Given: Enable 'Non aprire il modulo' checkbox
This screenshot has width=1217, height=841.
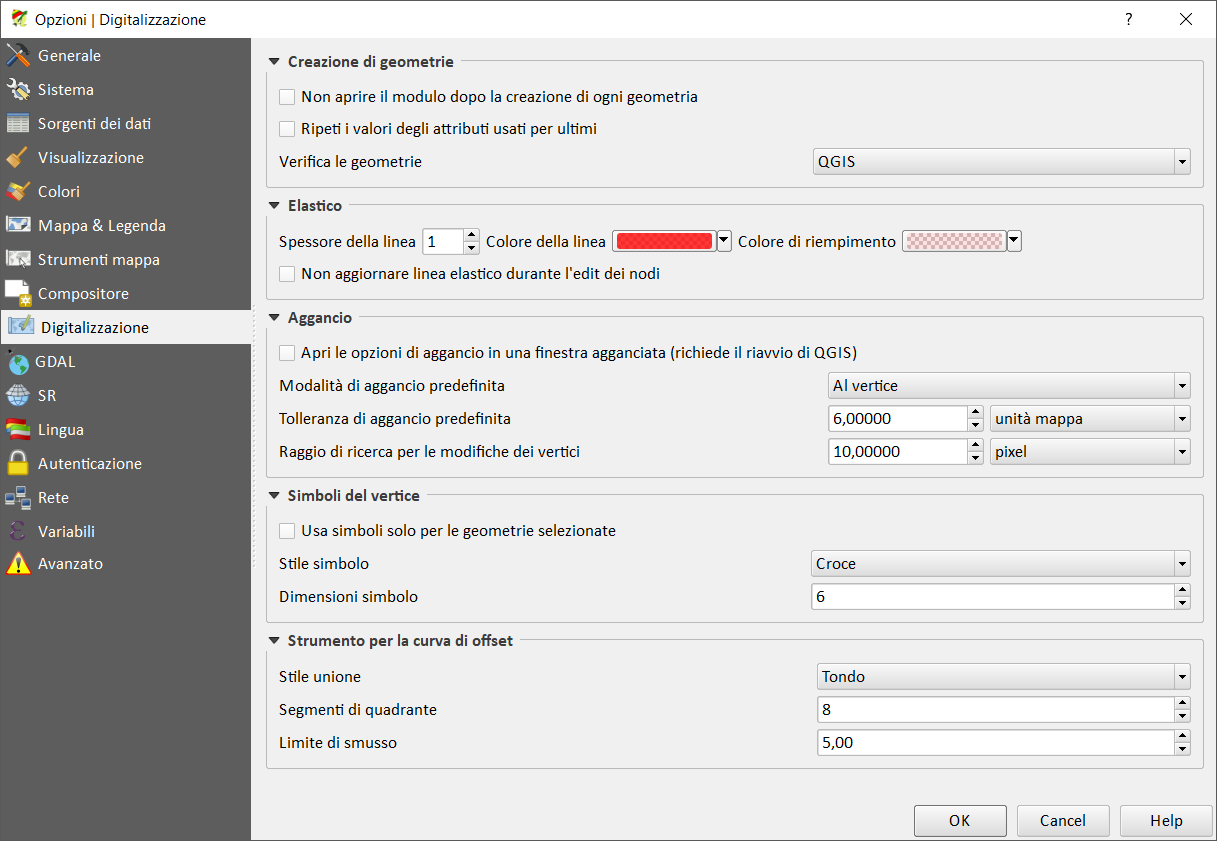Looking at the screenshot, I should pyautogui.click(x=288, y=97).
